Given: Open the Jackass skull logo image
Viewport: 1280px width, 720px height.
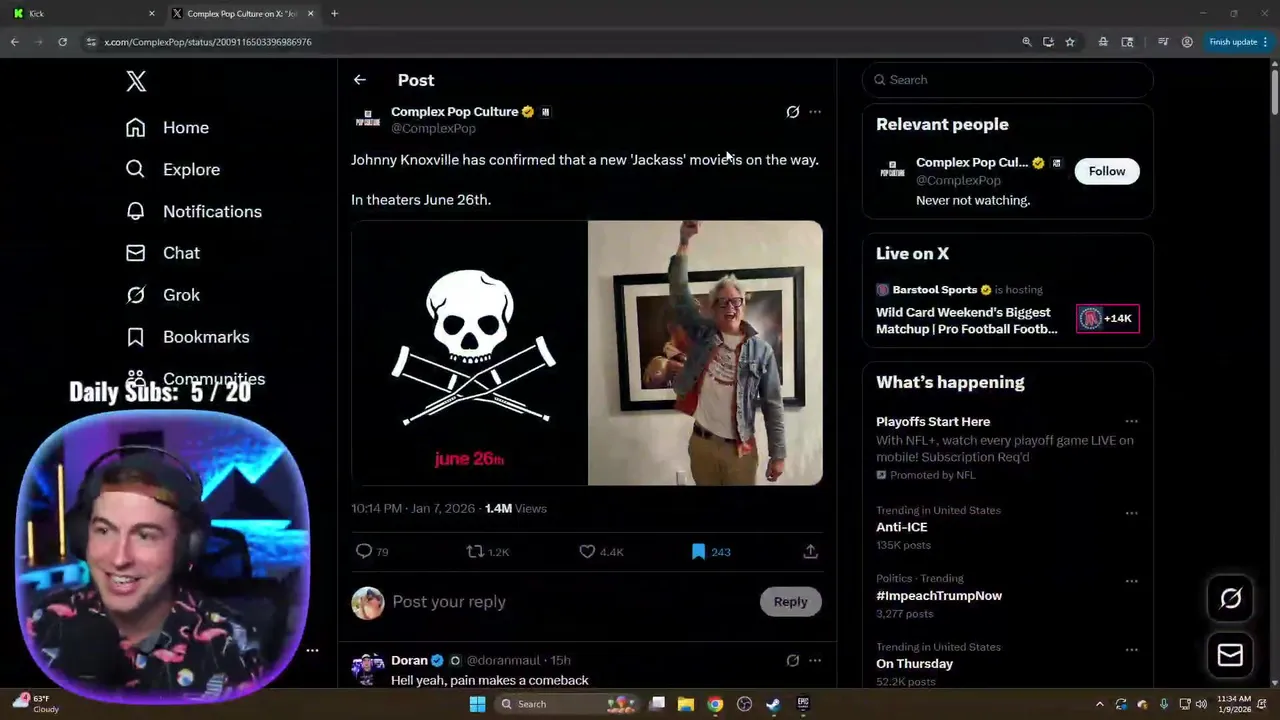Looking at the screenshot, I should (x=469, y=353).
